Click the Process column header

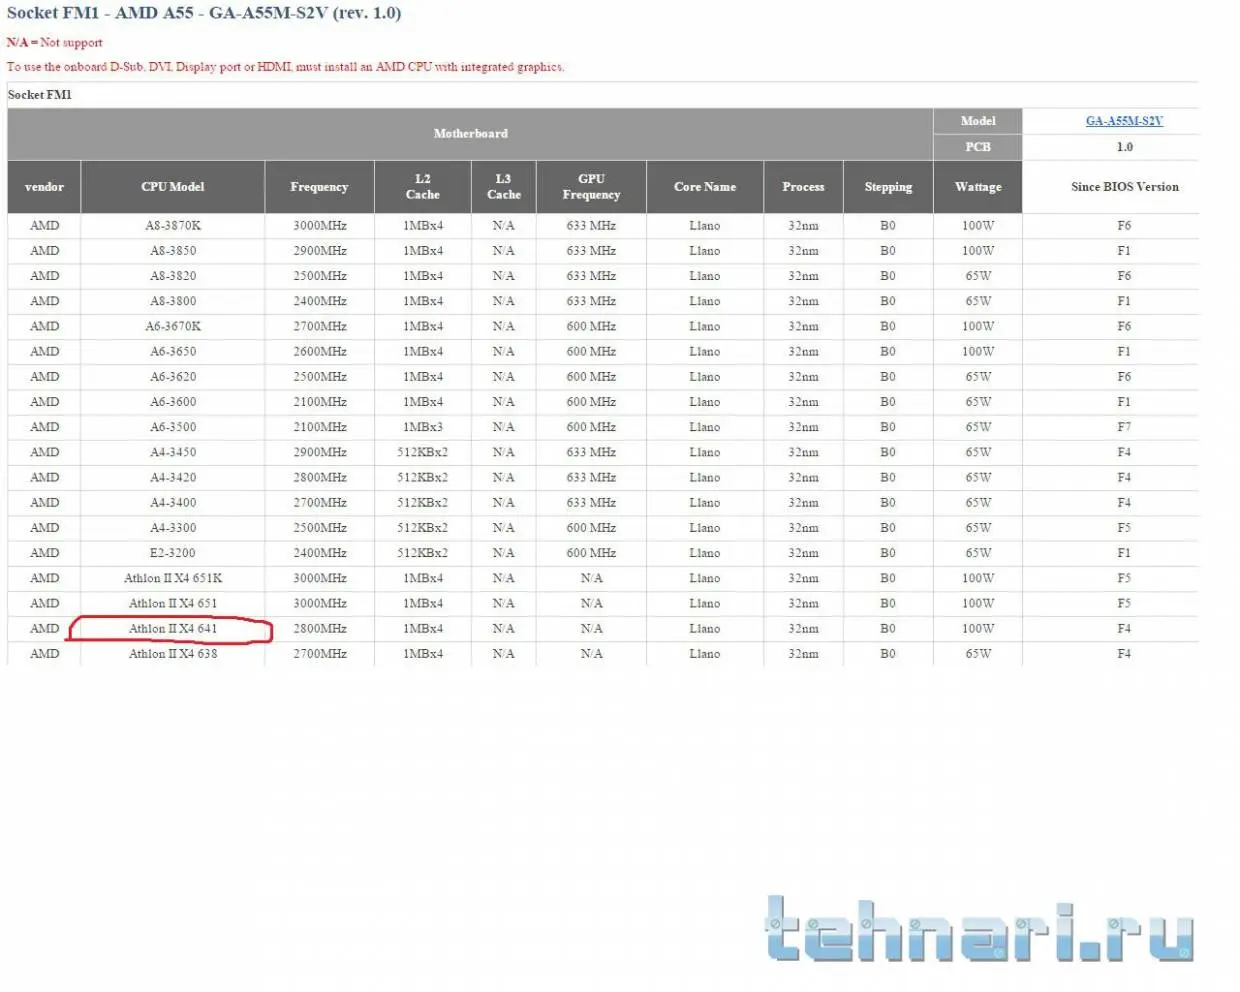[804, 187]
